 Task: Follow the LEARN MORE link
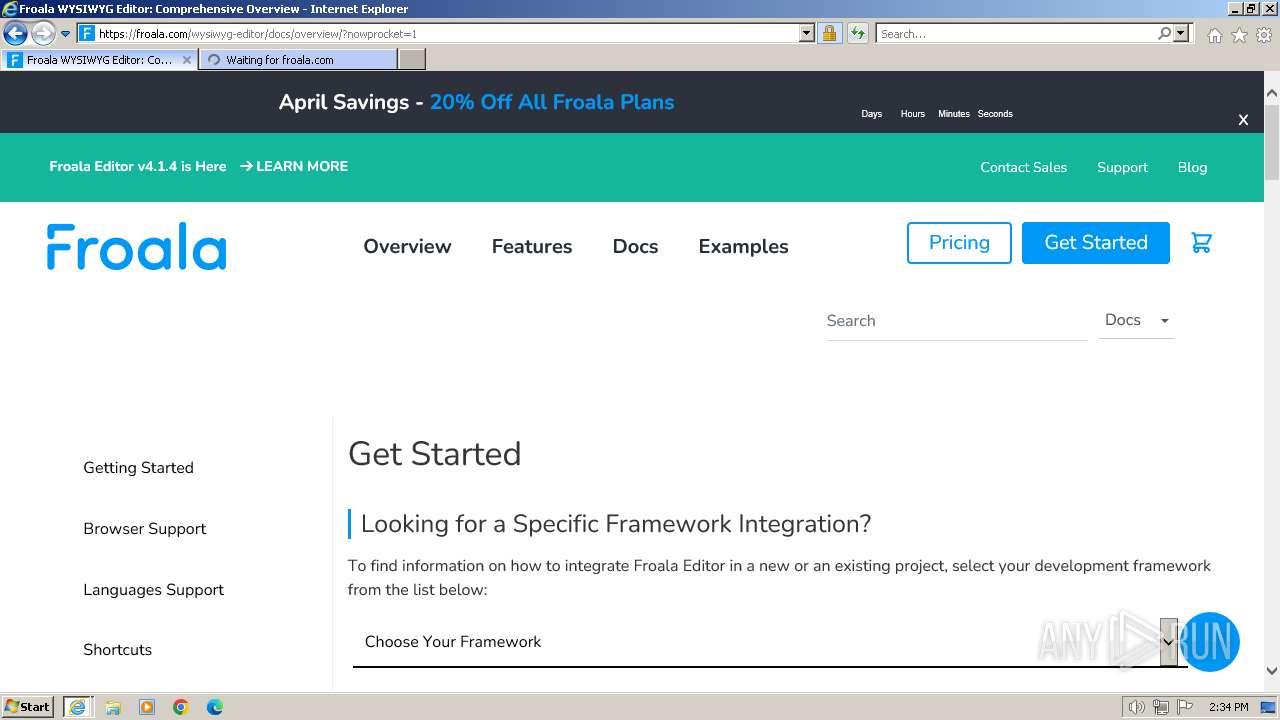pos(294,166)
